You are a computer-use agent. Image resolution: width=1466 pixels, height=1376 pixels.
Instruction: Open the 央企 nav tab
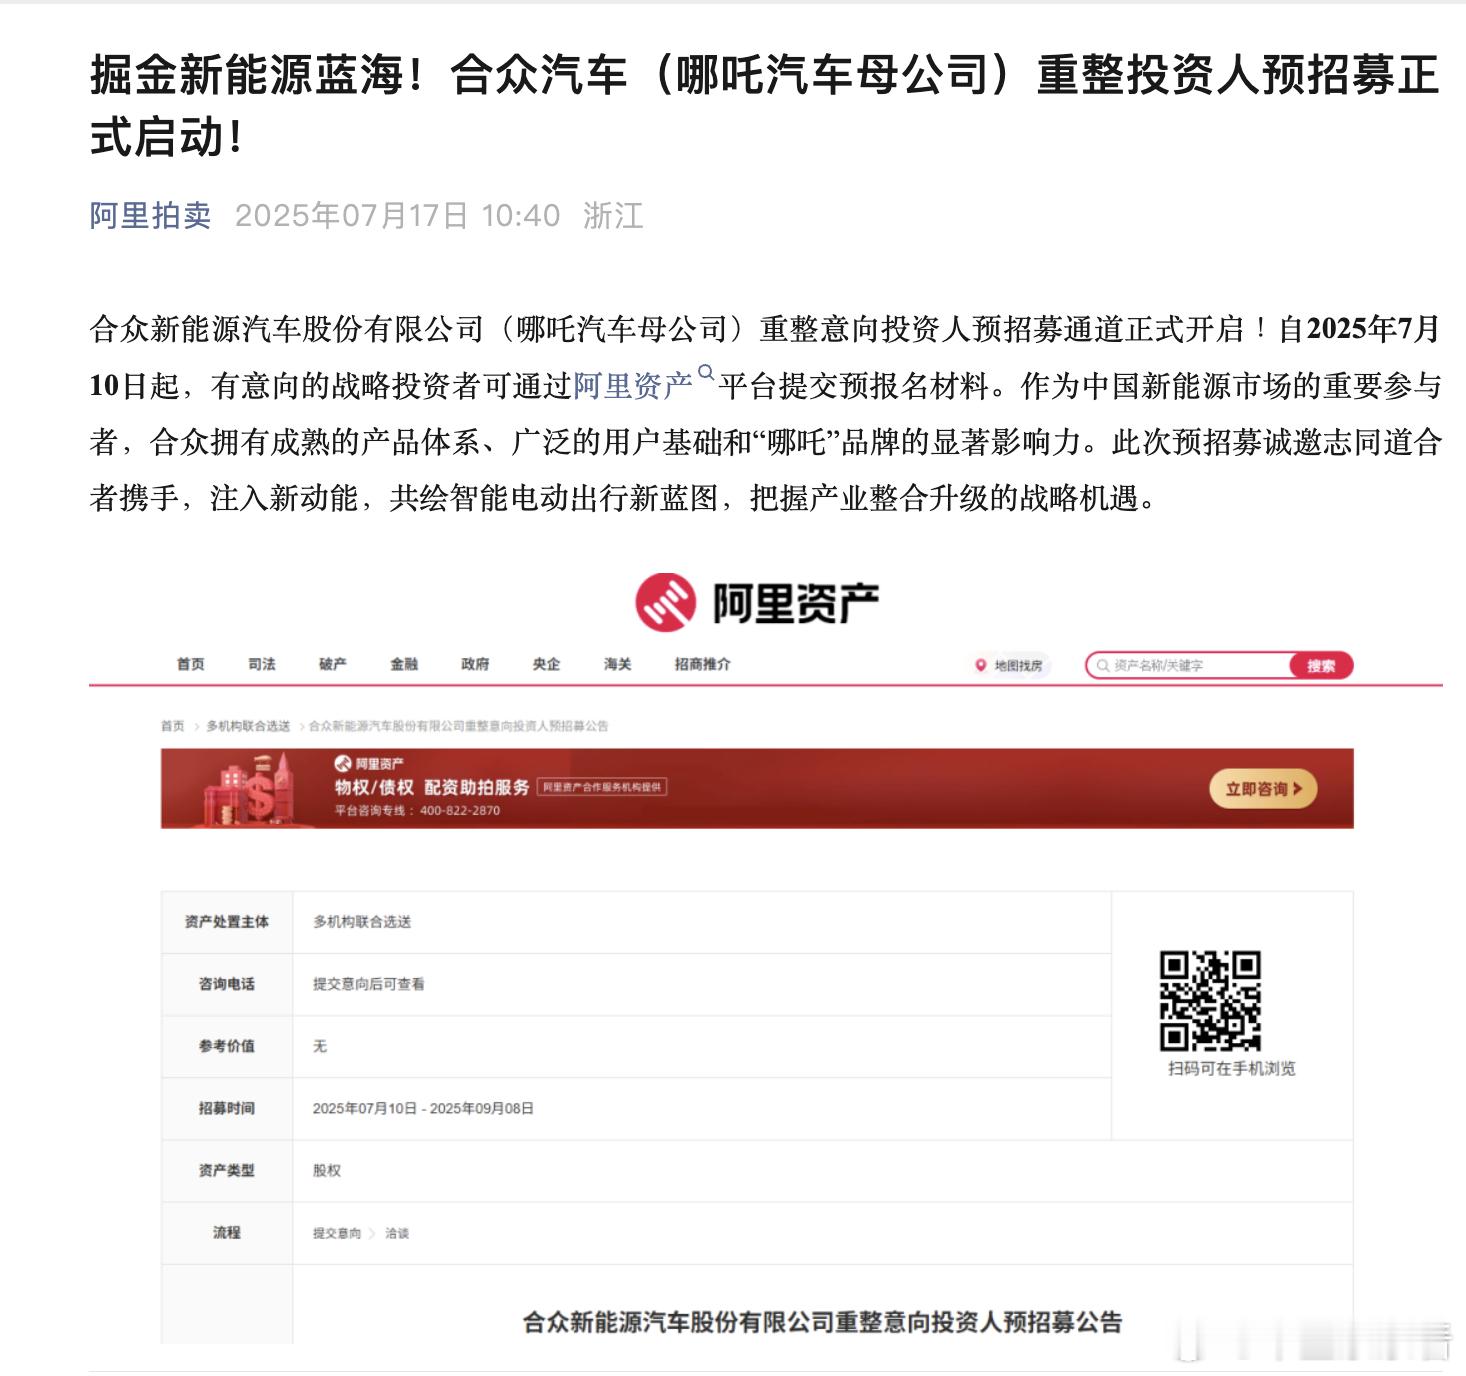[x=546, y=664]
